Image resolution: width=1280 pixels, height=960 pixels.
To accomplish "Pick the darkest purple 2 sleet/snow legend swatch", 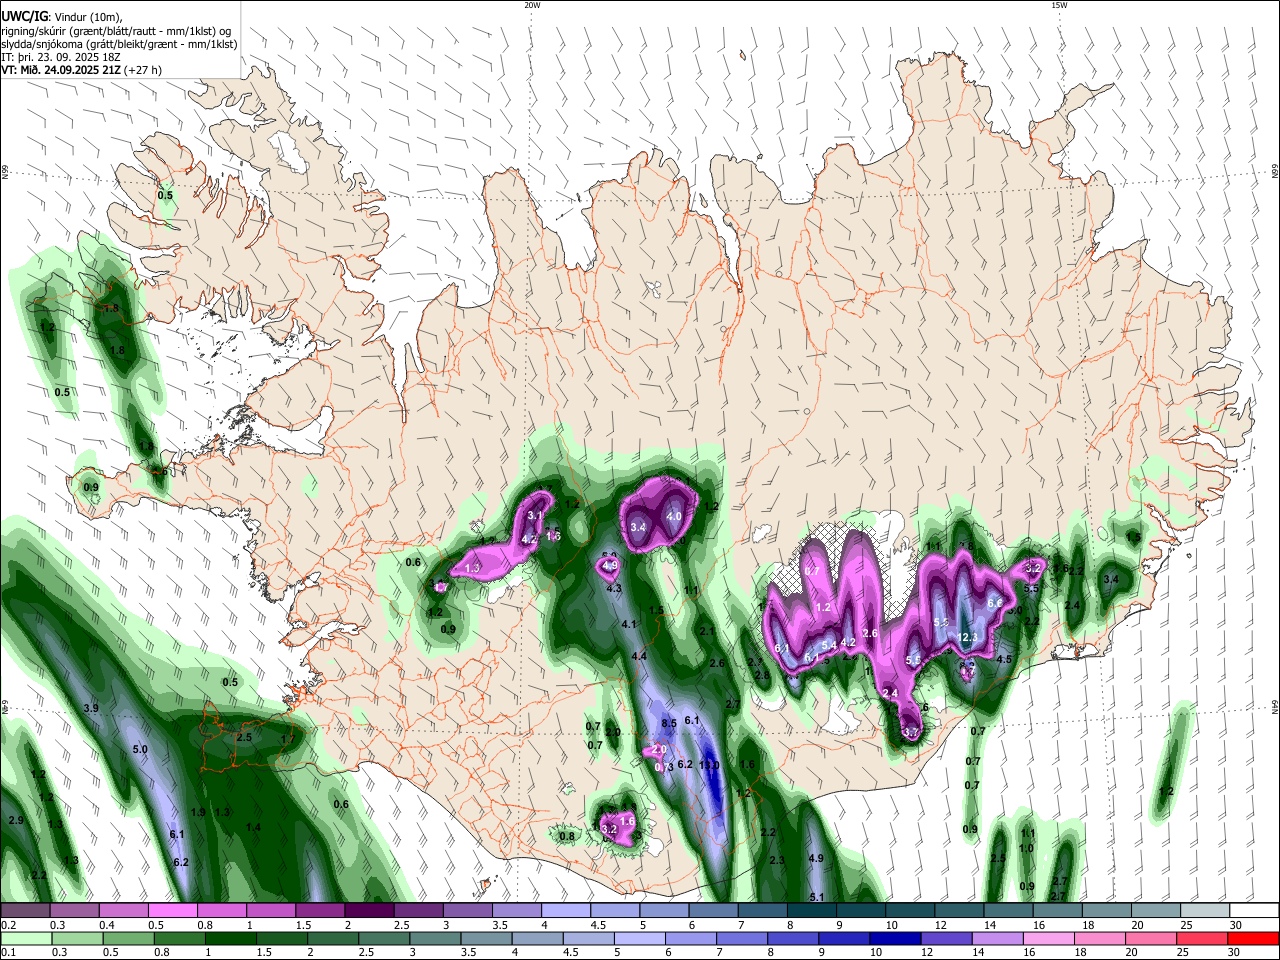I will tap(372, 910).
